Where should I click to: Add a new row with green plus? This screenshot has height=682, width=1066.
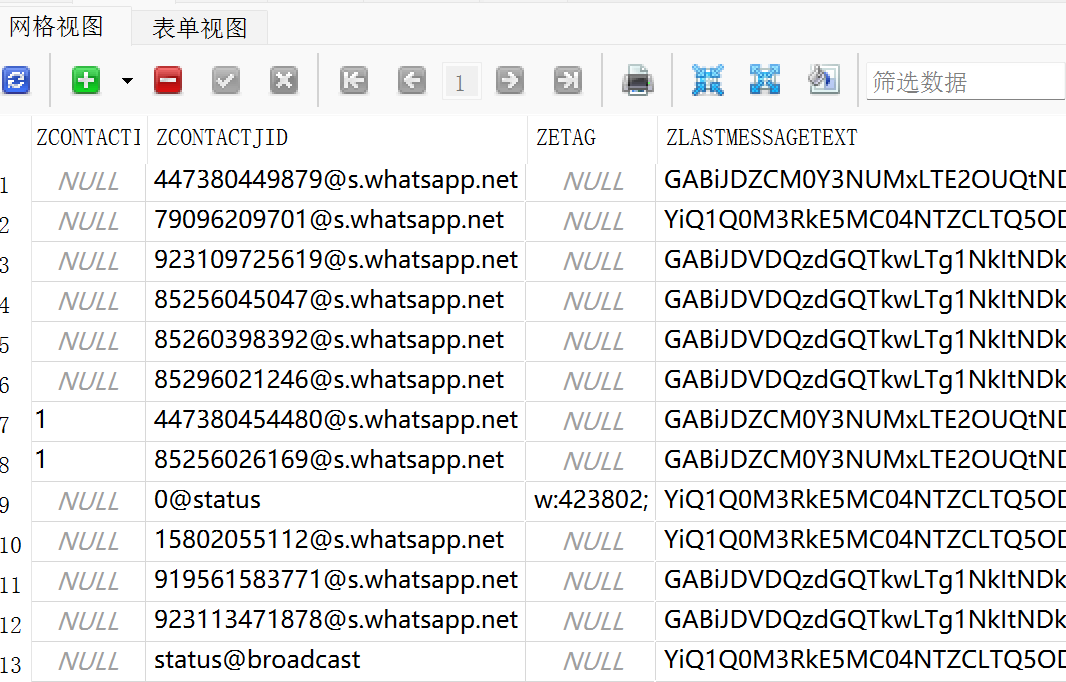pyautogui.click(x=86, y=81)
